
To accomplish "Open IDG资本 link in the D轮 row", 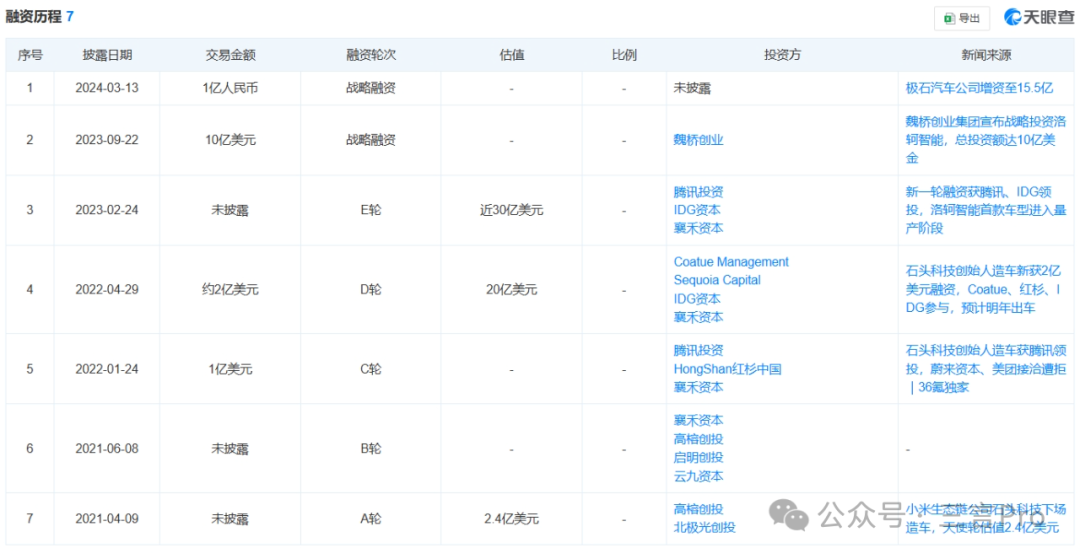I will tap(696, 299).
